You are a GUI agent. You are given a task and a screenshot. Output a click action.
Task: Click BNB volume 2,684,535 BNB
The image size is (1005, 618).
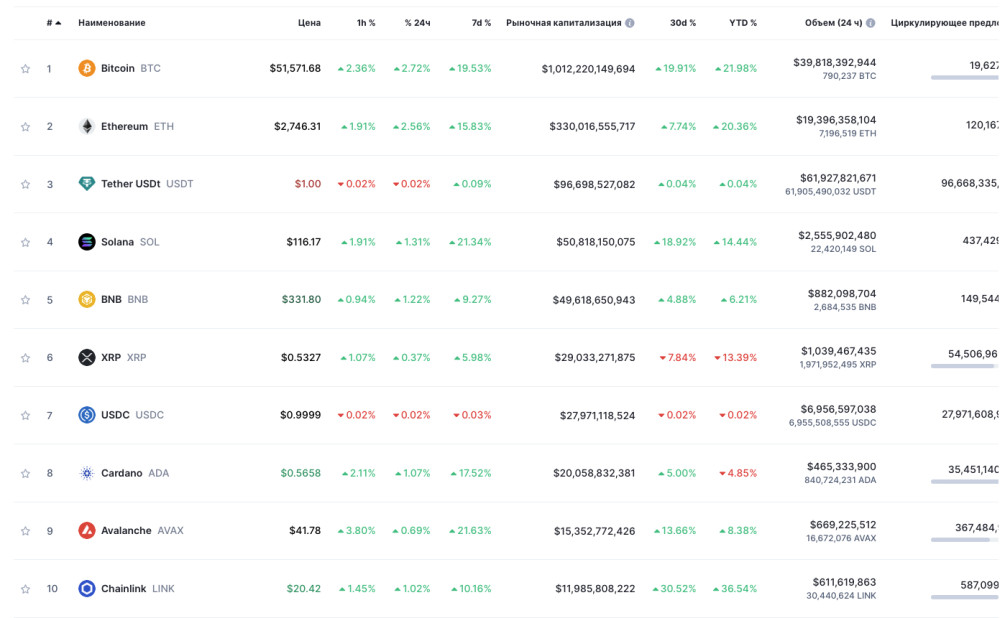point(845,307)
